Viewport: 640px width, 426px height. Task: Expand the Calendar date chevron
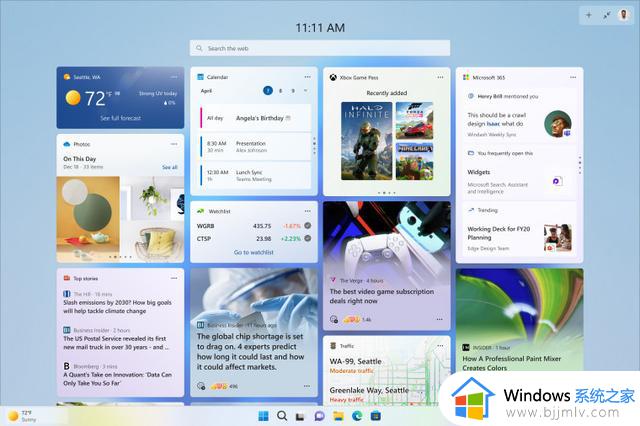pos(306,91)
